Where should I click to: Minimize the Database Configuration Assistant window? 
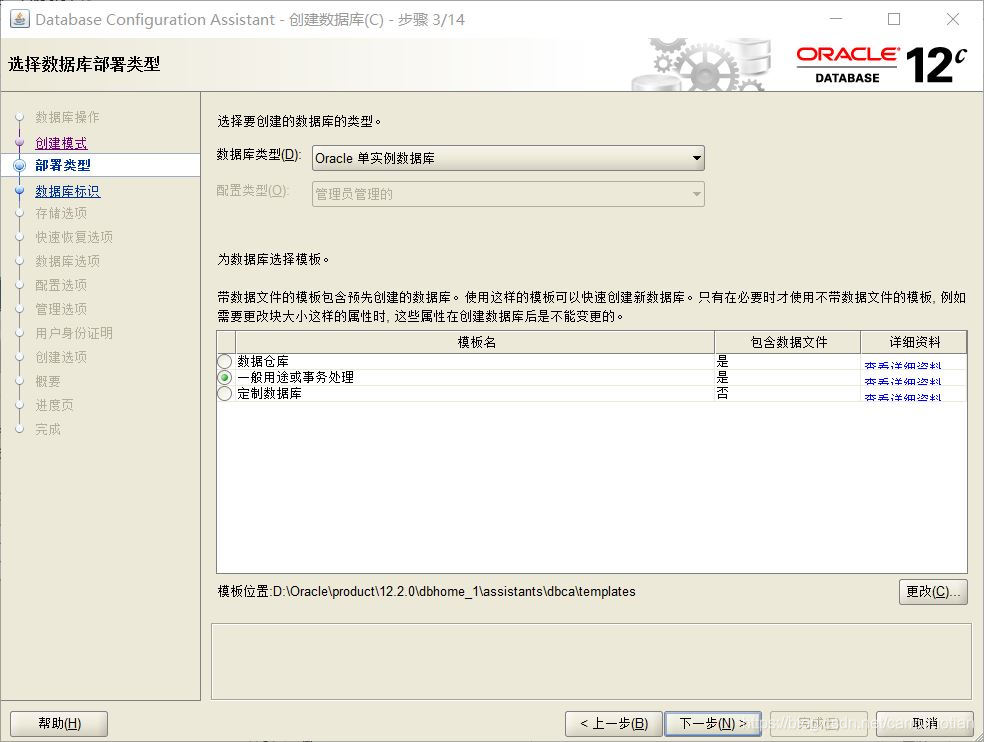point(836,19)
